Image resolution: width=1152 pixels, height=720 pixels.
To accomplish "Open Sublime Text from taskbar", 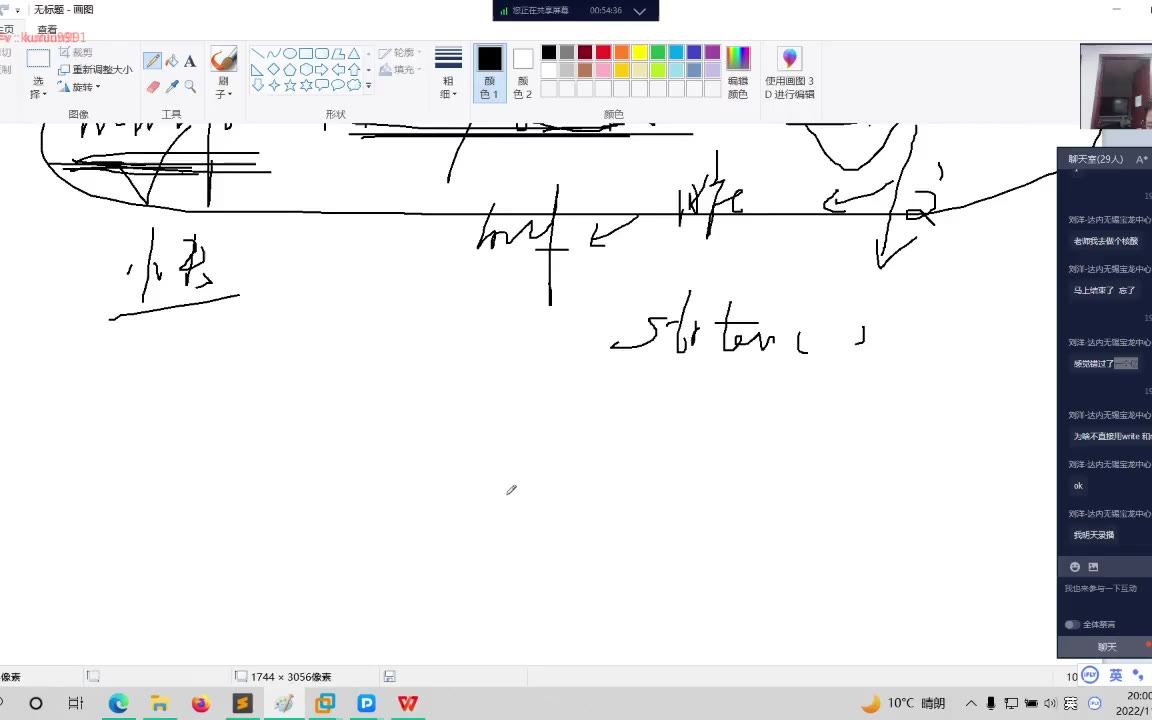I will [x=242, y=703].
